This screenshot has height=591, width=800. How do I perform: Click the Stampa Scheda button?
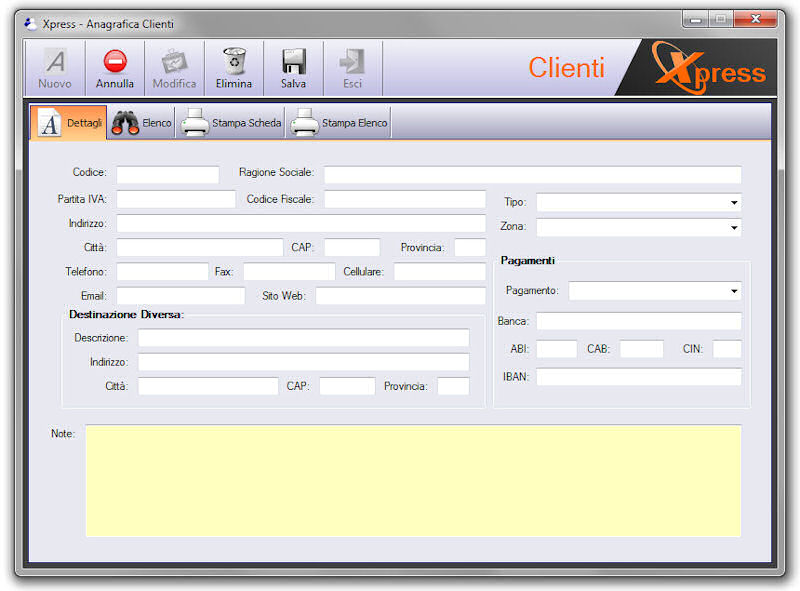click(x=240, y=122)
